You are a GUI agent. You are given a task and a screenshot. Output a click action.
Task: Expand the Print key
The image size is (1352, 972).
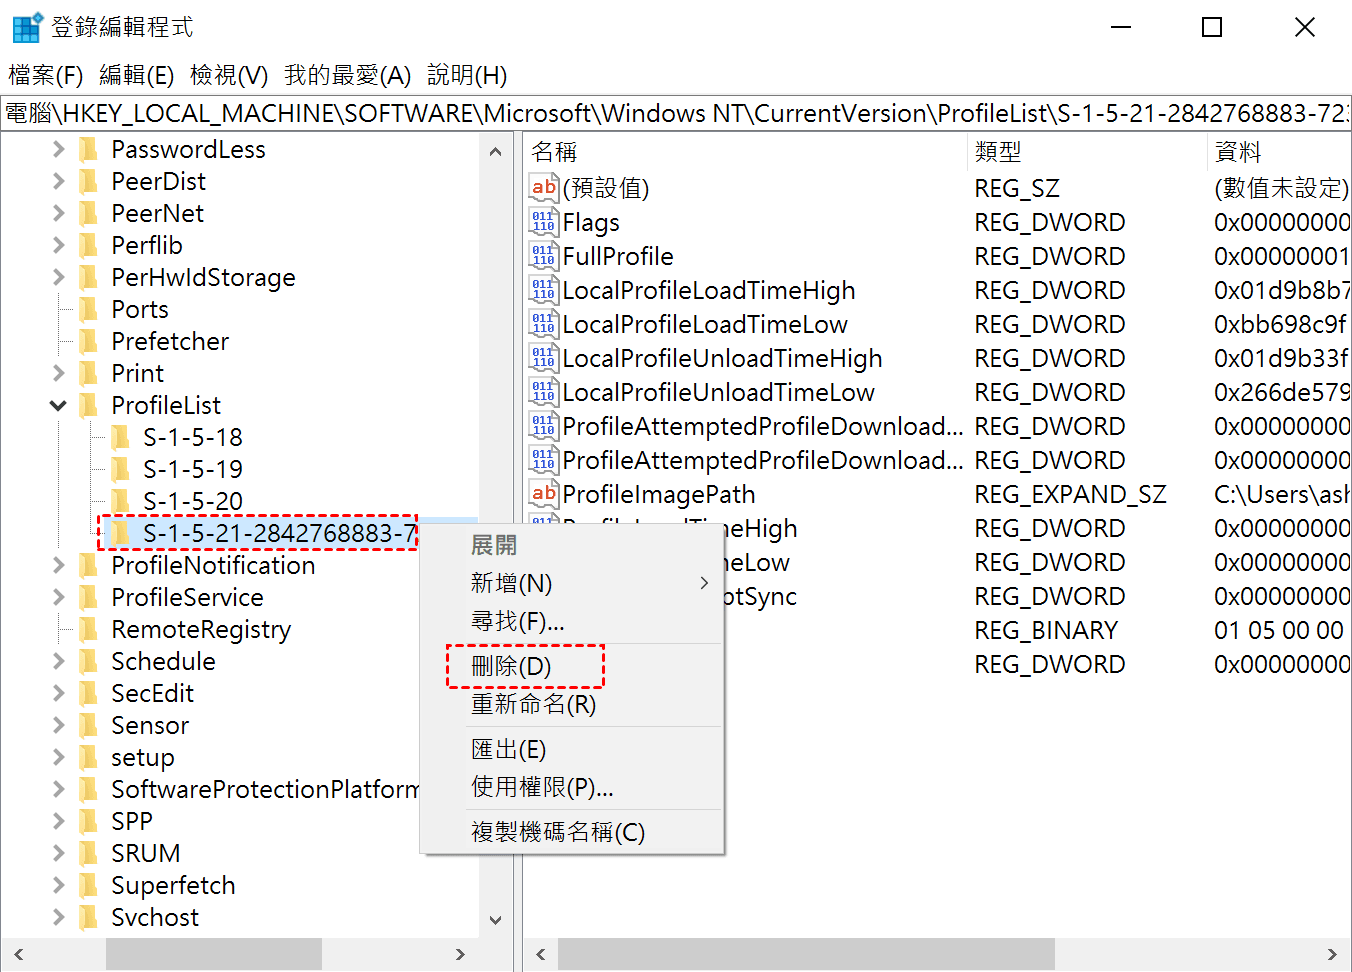pyautogui.click(x=58, y=374)
